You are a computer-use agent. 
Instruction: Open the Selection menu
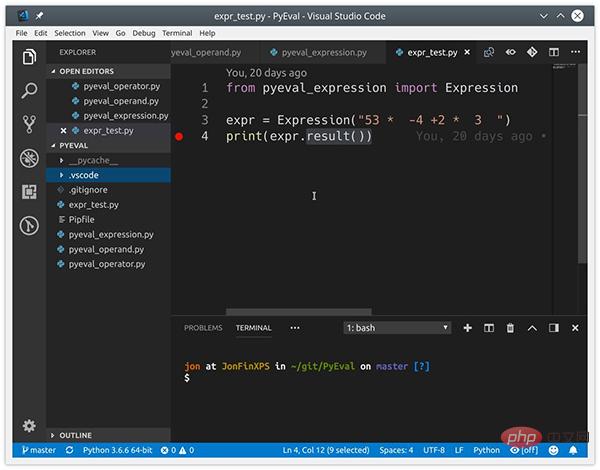(70, 33)
